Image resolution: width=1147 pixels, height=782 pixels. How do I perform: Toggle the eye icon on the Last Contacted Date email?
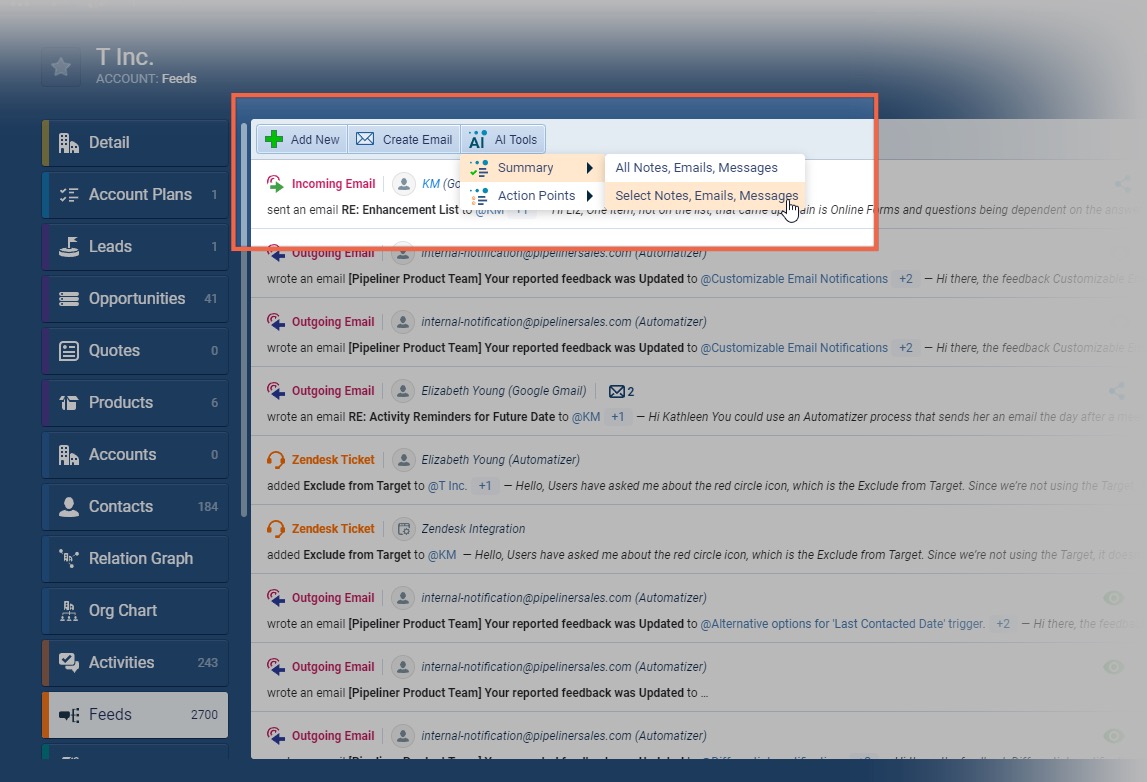(1113, 598)
